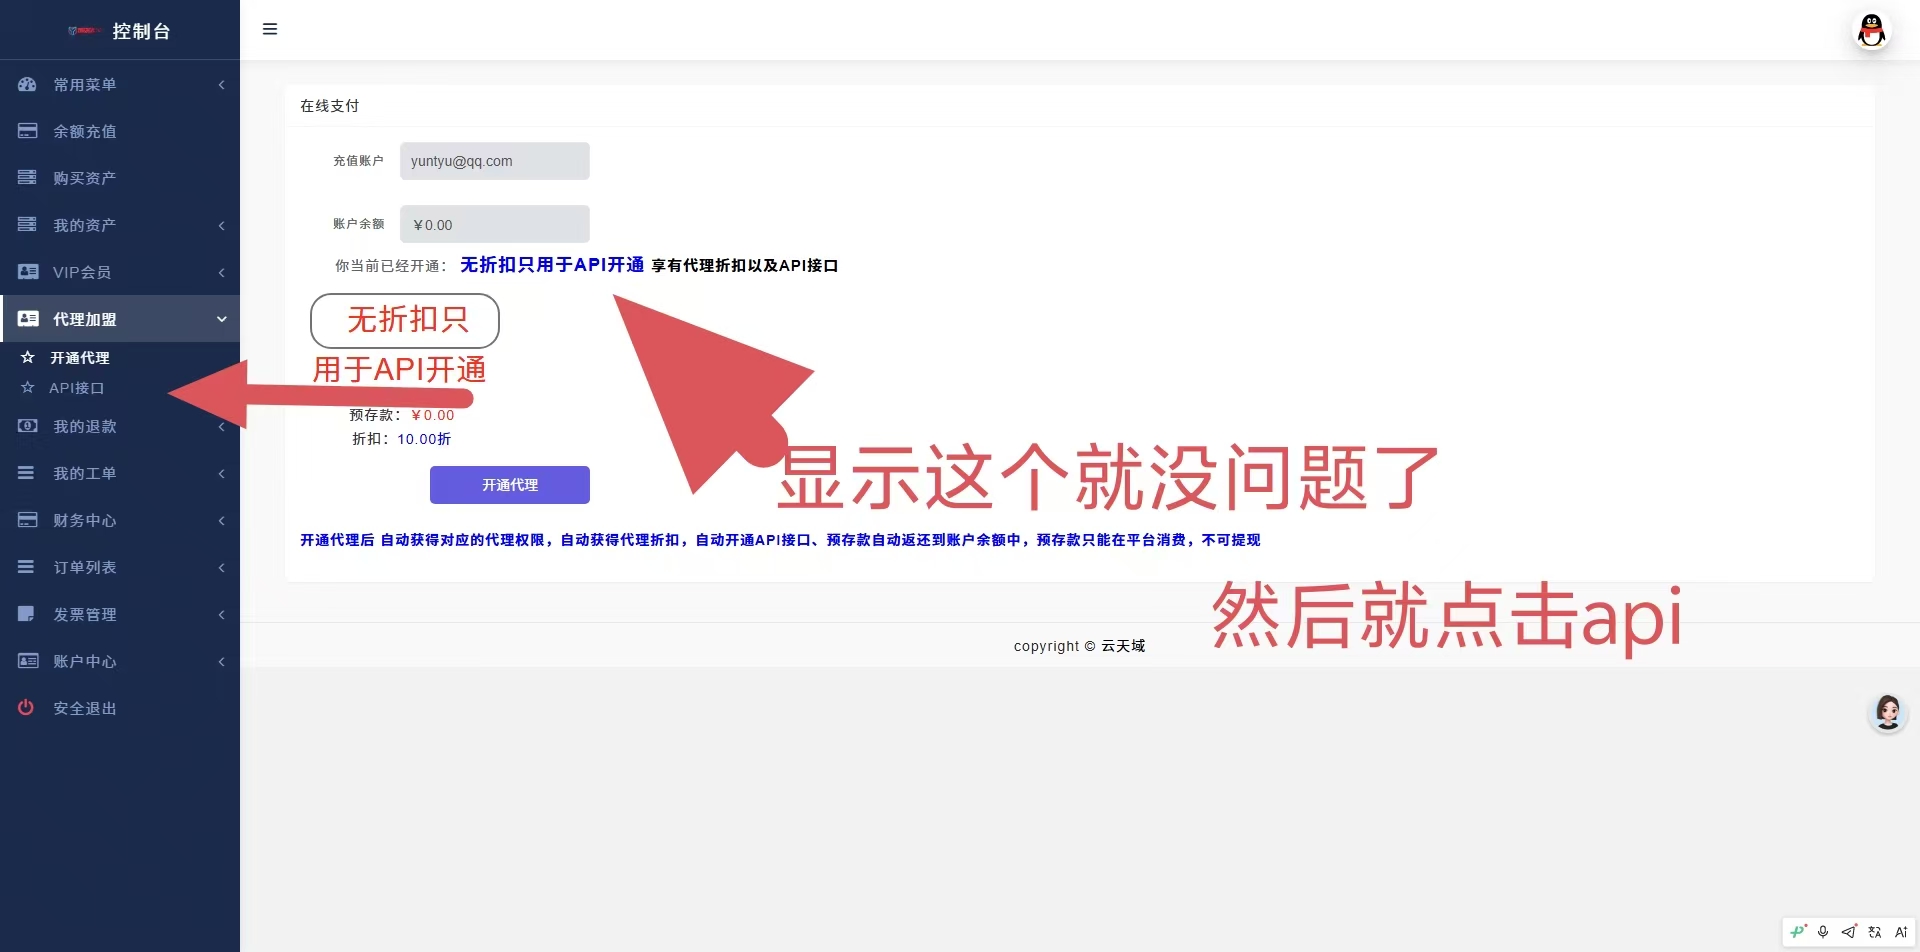Click the translate icon in floating toolbar
The height and width of the screenshot is (952, 1920).
coord(1875,932)
